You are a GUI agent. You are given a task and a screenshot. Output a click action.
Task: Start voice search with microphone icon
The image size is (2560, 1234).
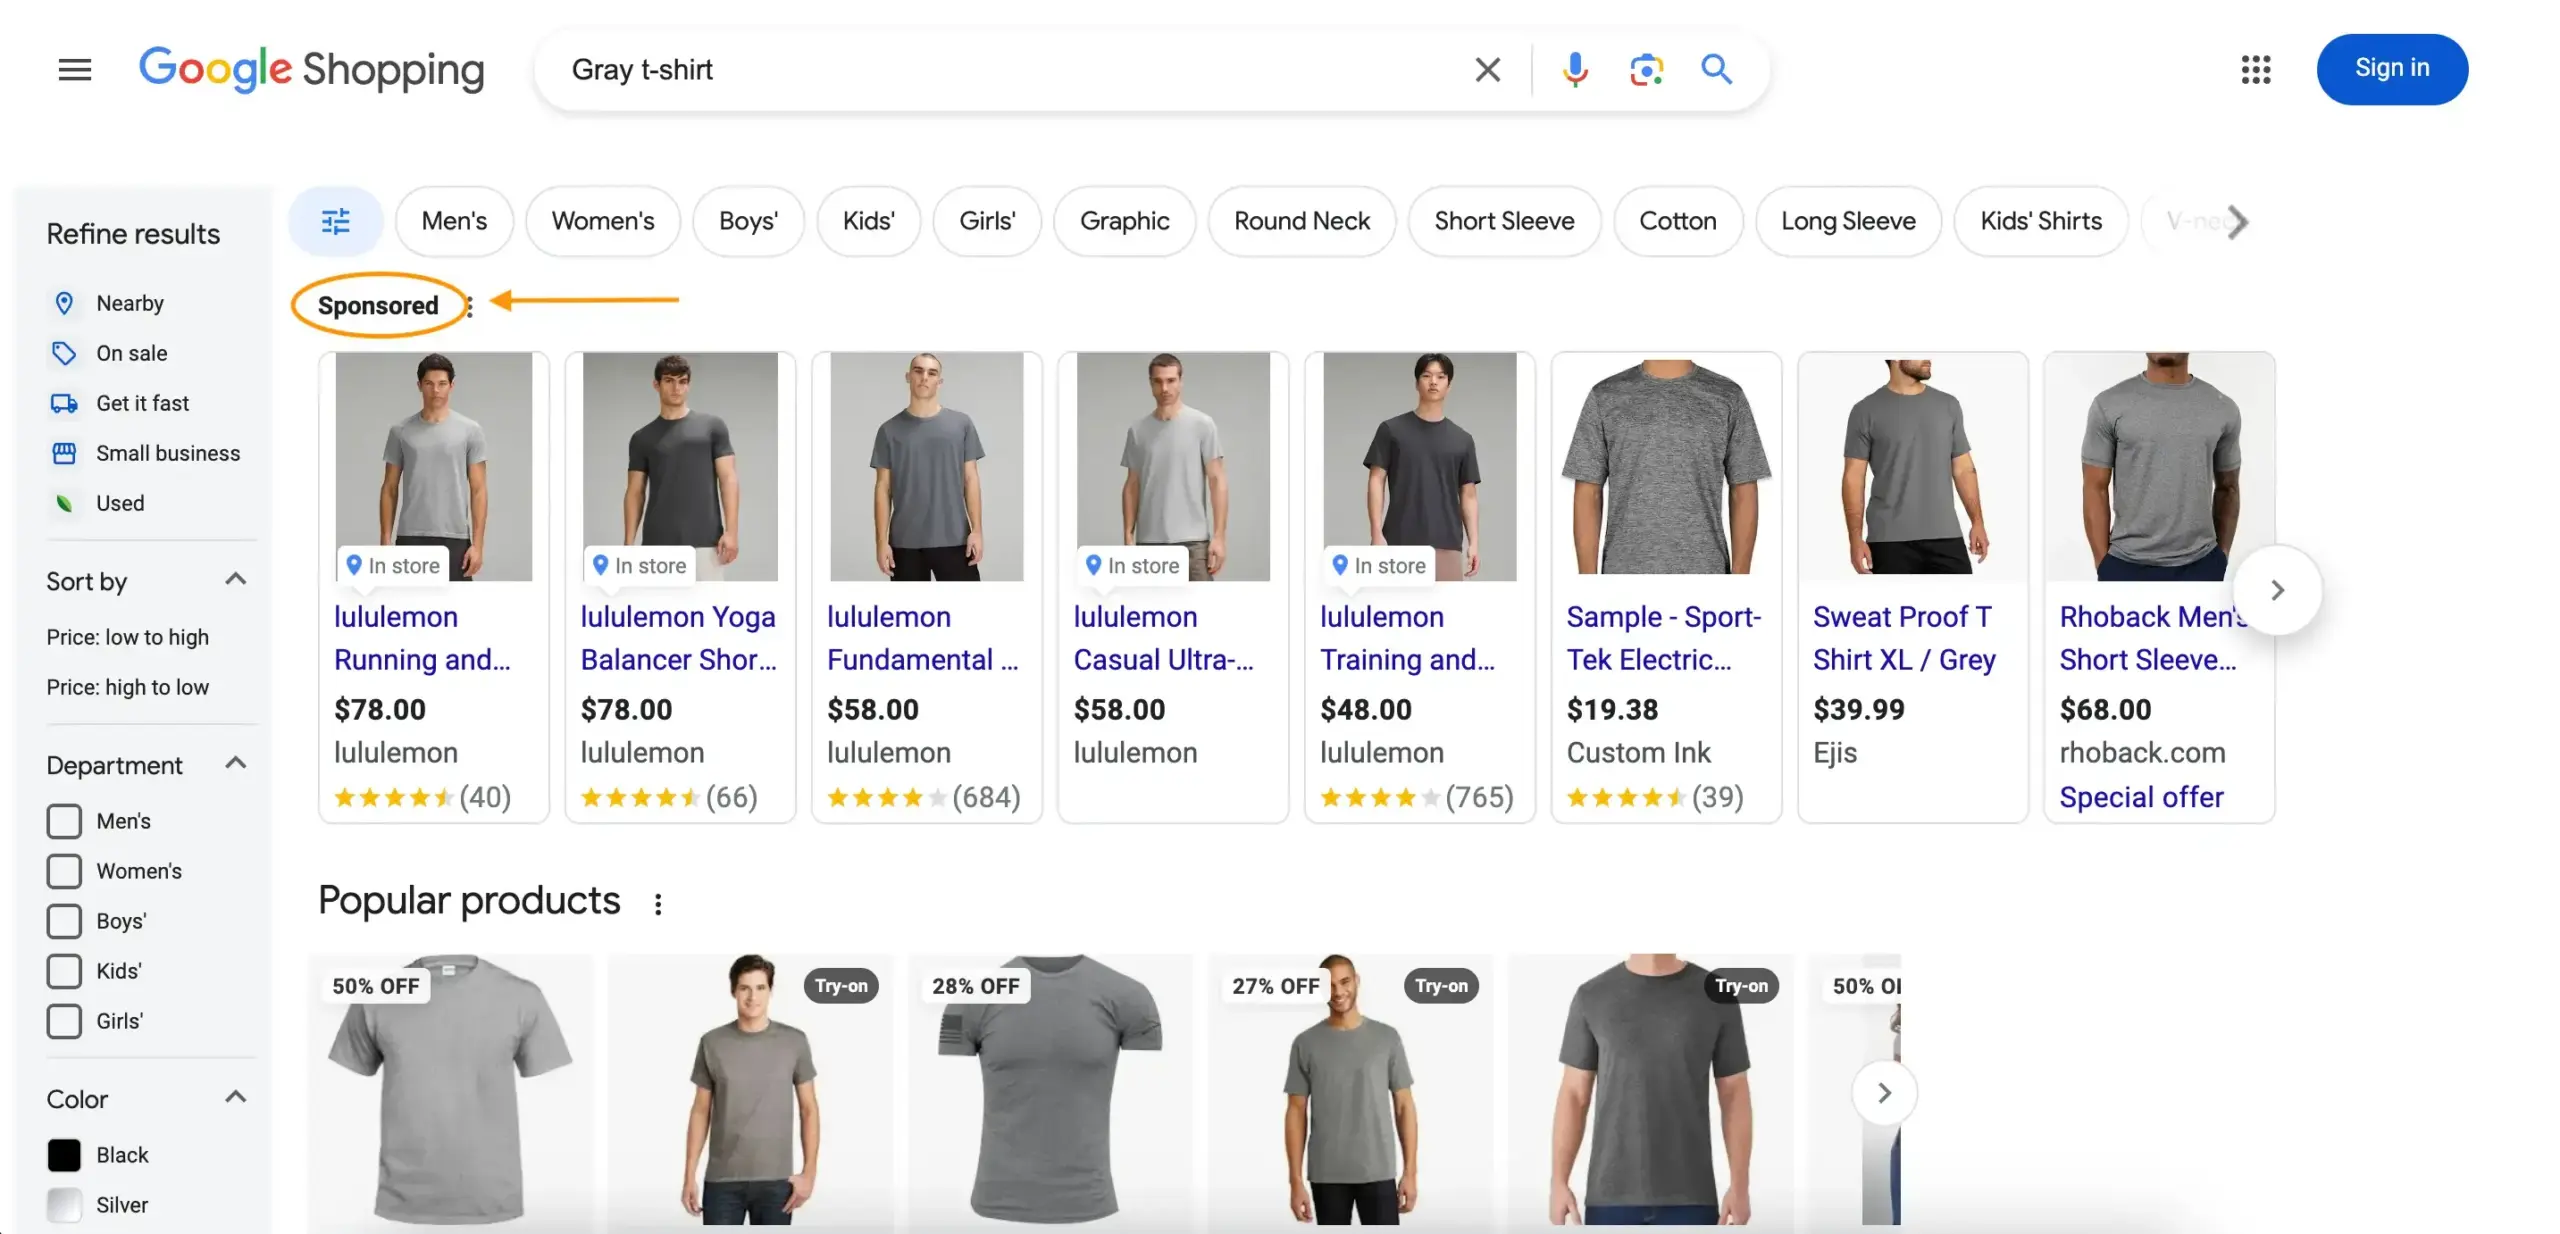coord(1575,69)
